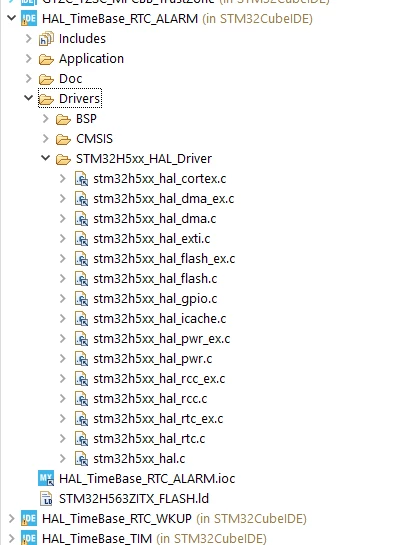Image resolution: width=400 pixels, height=545 pixels.
Task: Select the STM32H5xx_HAL_Driver label
Action: tap(144, 158)
